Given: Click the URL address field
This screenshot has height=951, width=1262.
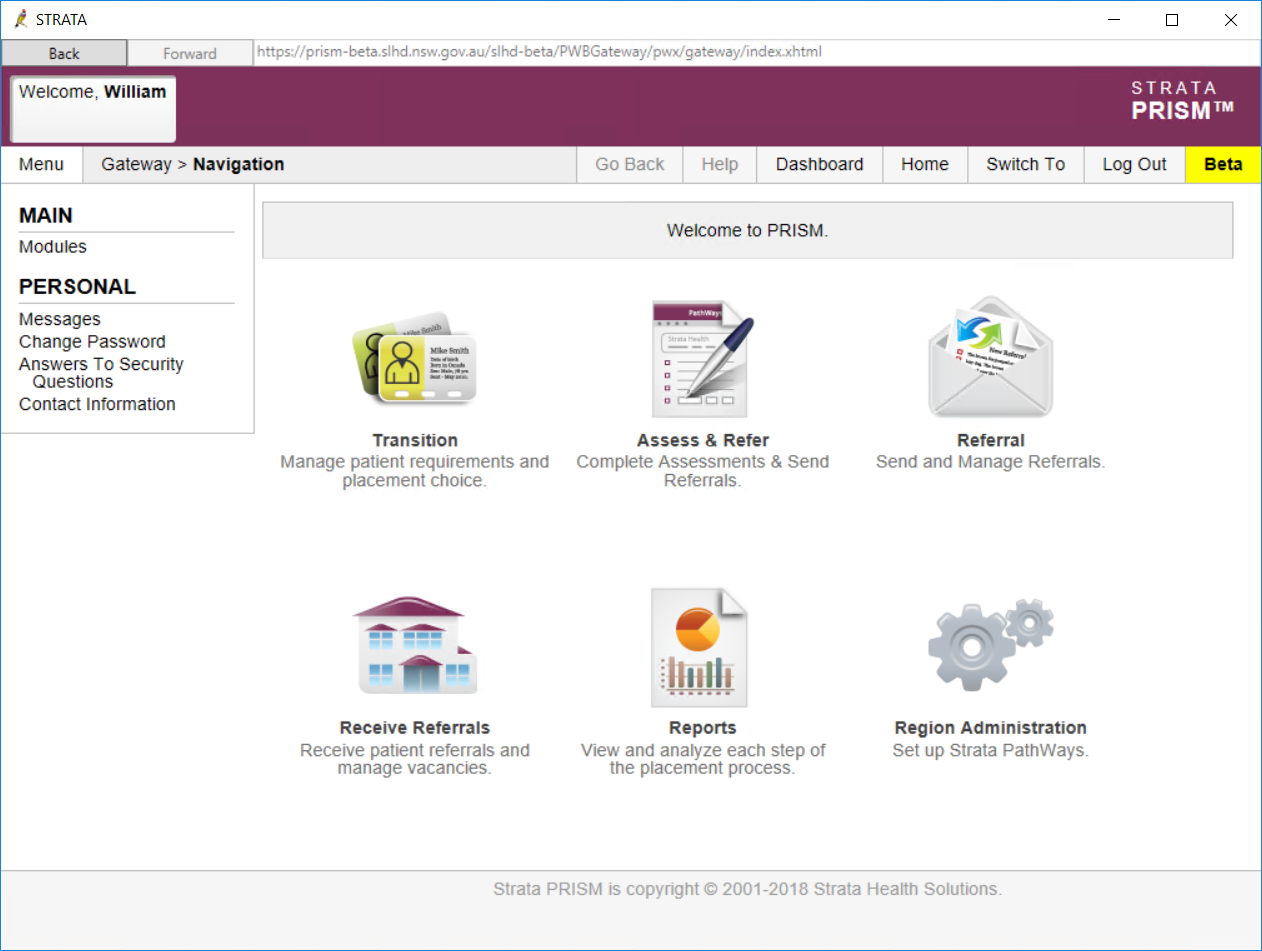Looking at the screenshot, I should pos(756,51).
